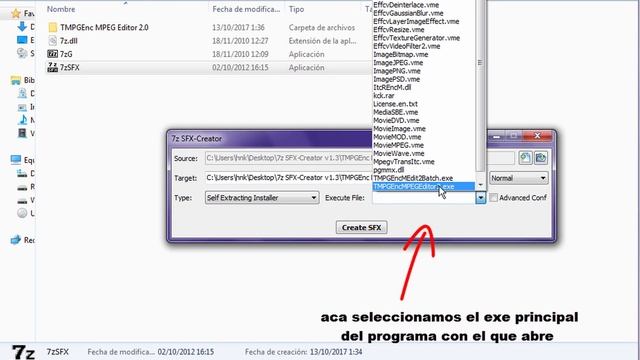This screenshot has width=640, height=360.
Task: Click the large 7z icon in details pane
Action: [x=23, y=352]
